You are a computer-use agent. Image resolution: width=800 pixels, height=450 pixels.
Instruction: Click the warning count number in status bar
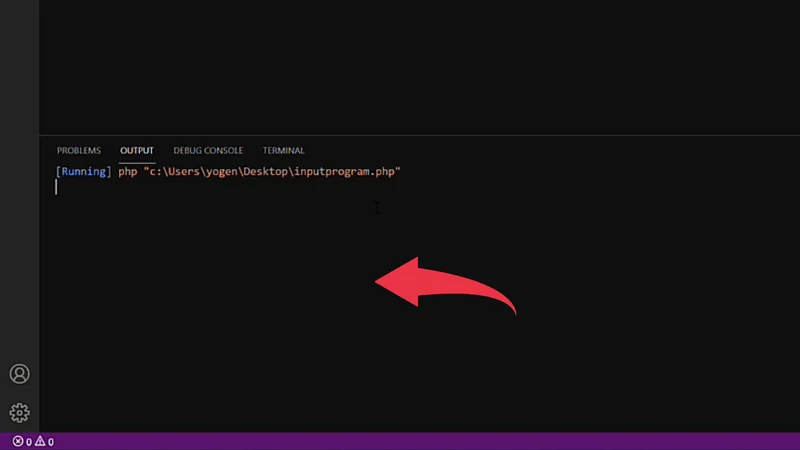[x=51, y=442]
